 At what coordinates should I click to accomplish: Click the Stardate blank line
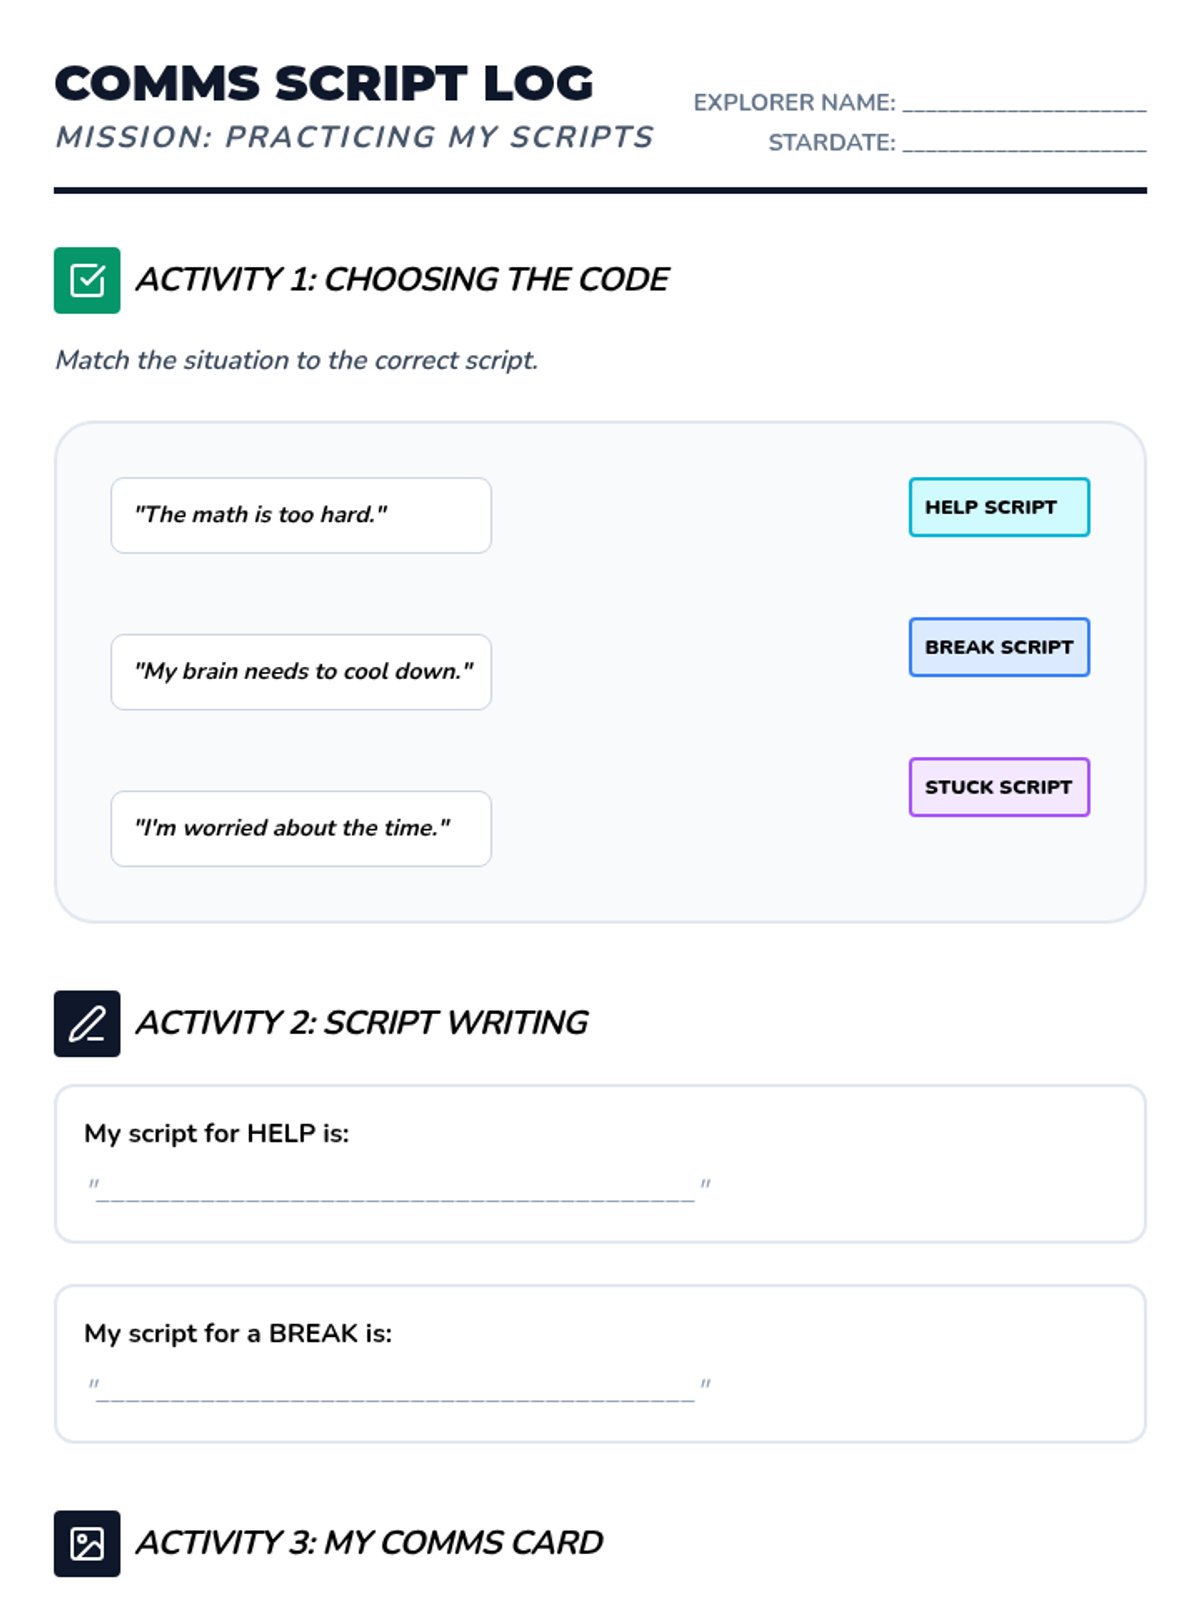1024,143
